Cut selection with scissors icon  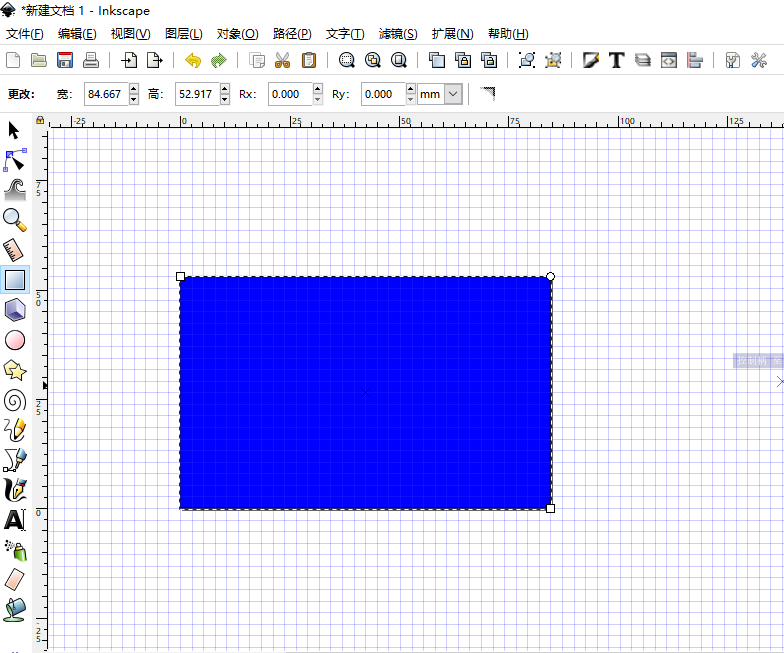click(282, 60)
